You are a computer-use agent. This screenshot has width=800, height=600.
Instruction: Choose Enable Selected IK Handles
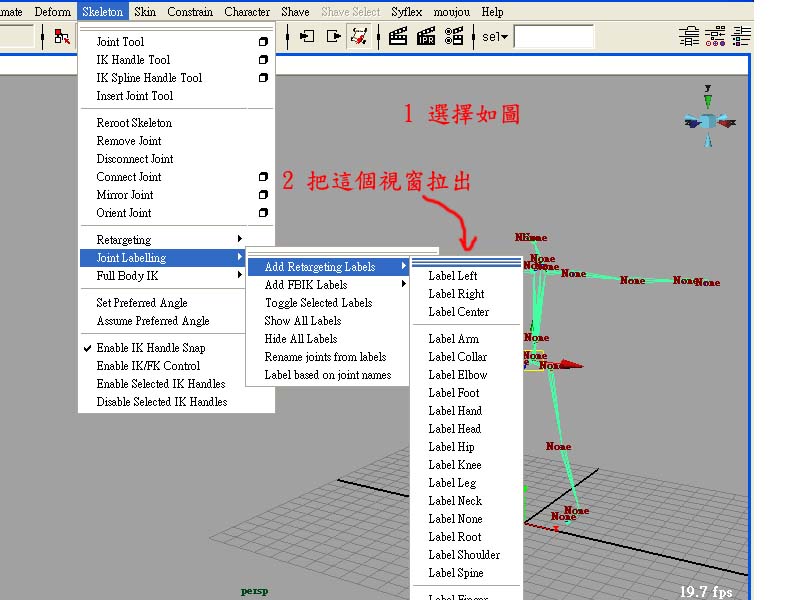[161, 383]
